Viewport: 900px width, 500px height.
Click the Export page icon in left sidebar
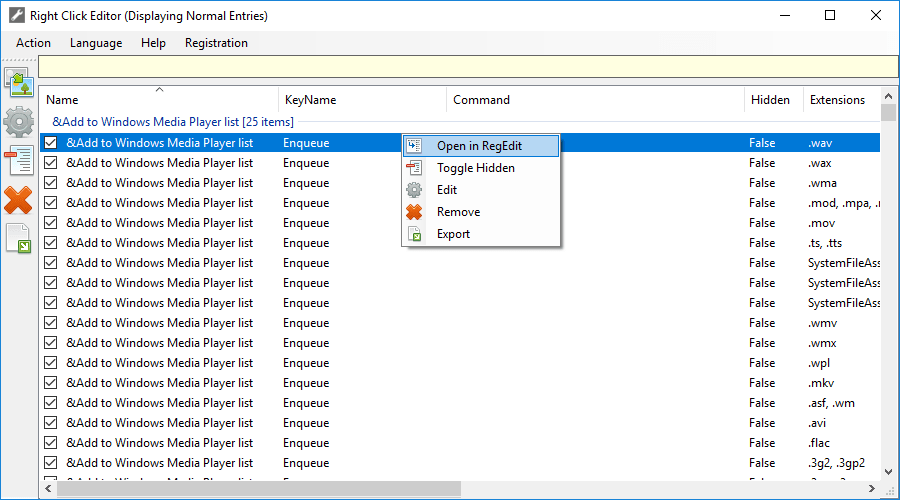(x=19, y=238)
